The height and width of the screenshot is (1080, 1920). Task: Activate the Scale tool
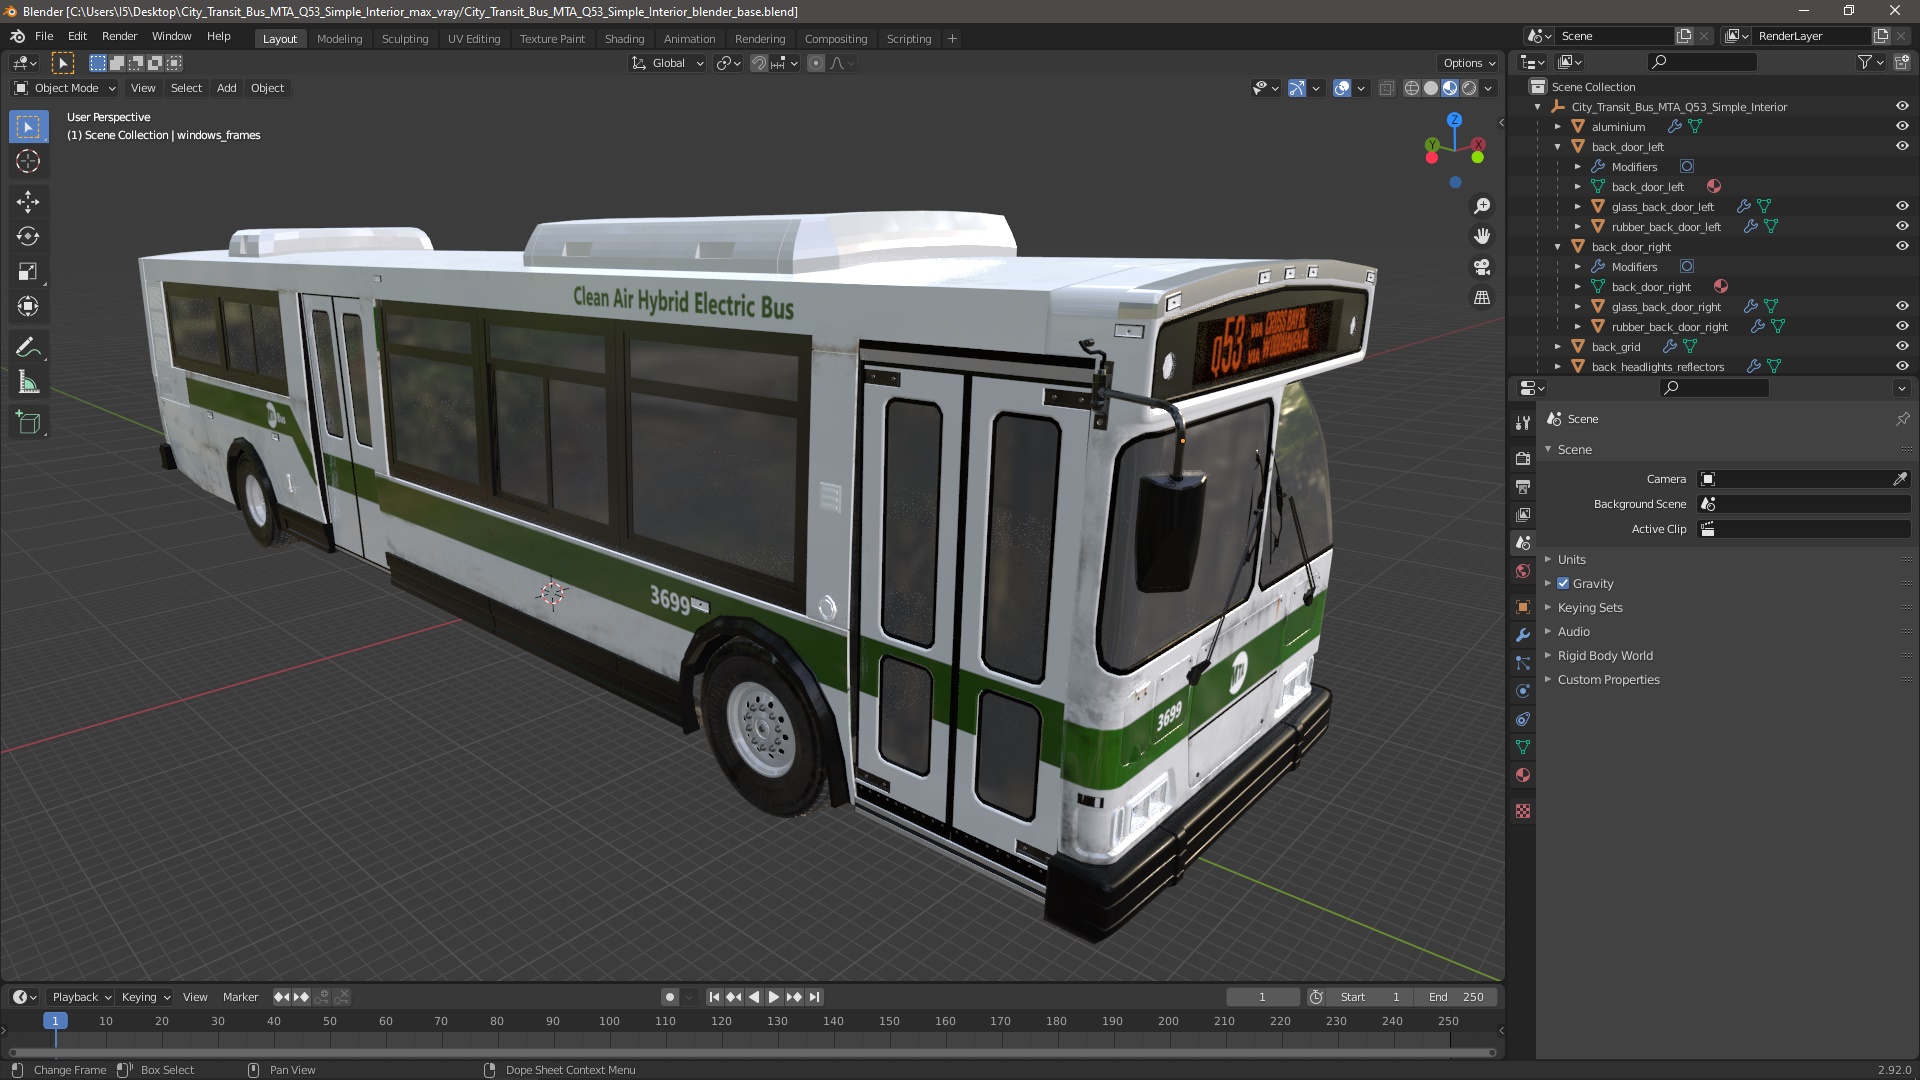[x=28, y=272]
